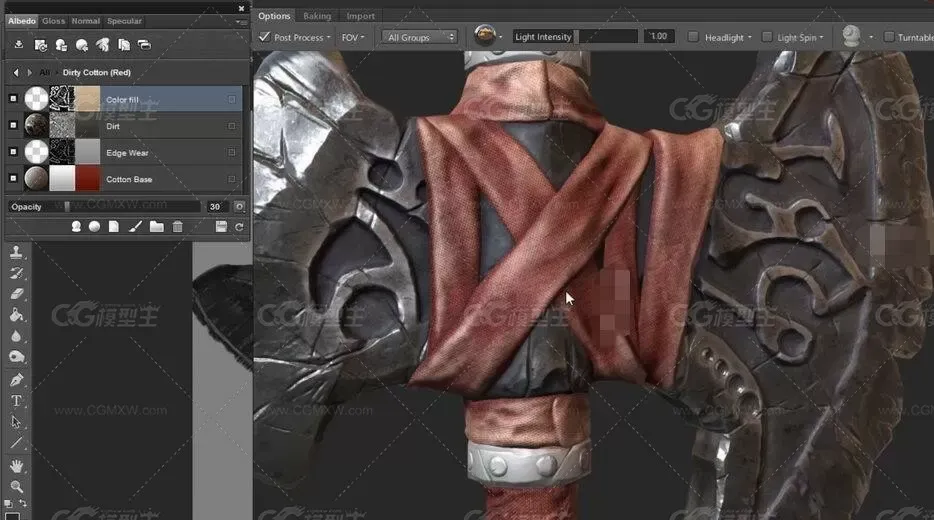Go back with the left arrow
The height and width of the screenshot is (520, 934).
[x=16, y=73]
